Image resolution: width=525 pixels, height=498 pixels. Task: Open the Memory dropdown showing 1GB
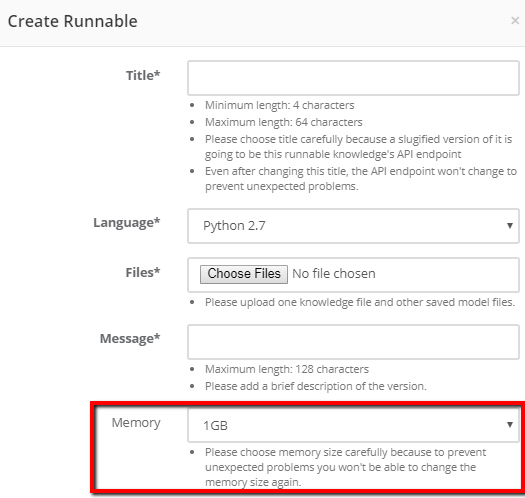pos(353,425)
